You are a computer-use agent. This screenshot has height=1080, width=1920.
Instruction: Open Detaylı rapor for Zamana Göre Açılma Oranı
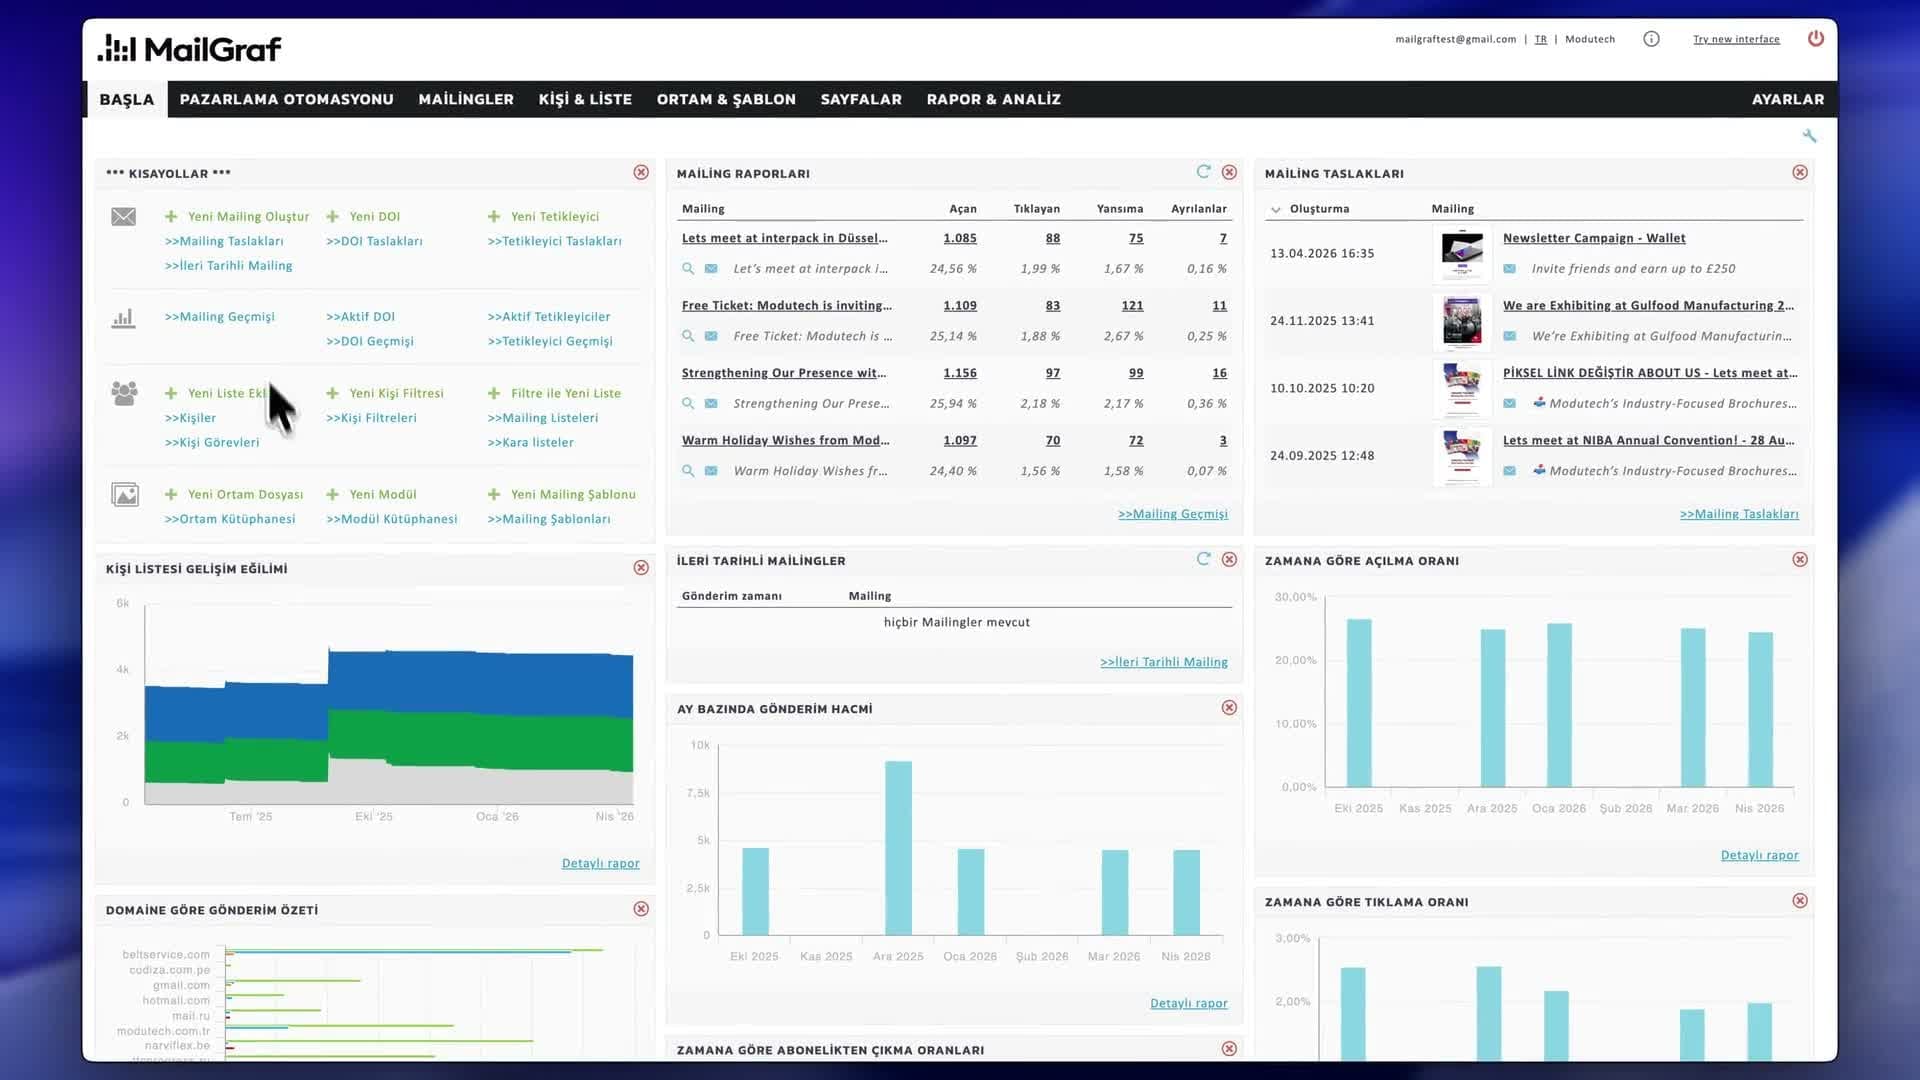click(x=1760, y=856)
